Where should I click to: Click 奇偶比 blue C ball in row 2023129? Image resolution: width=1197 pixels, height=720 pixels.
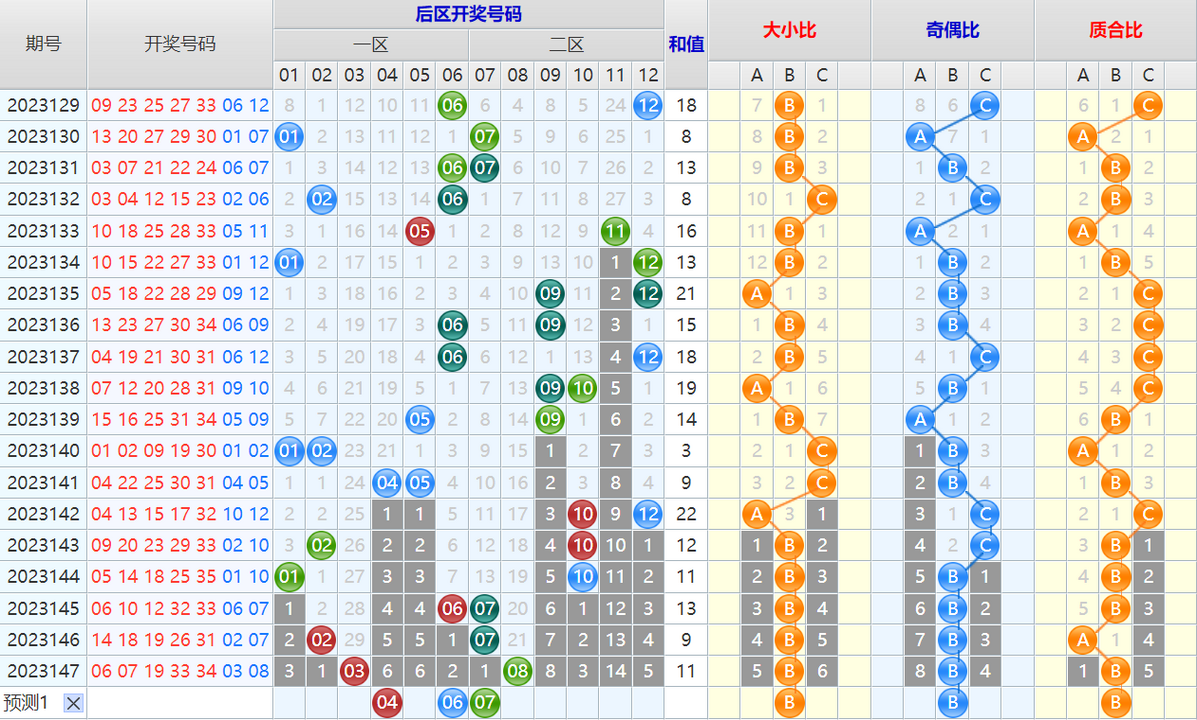[x=985, y=105]
